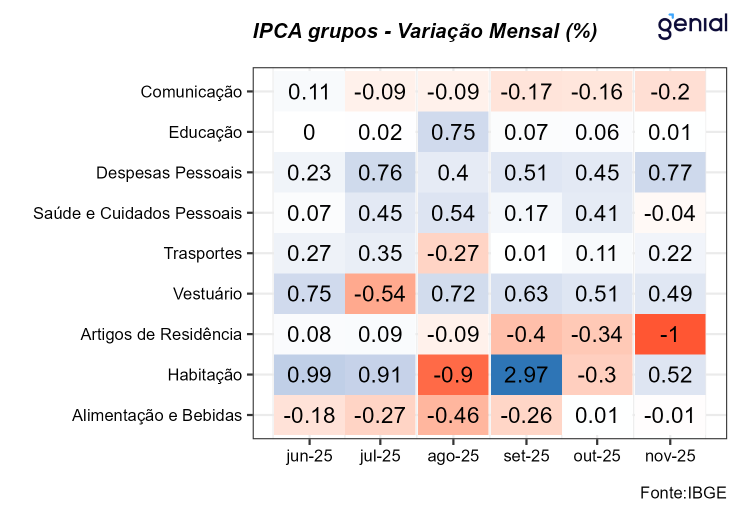The width and height of the screenshot is (750, 525).
Task: Click the -0.9 Habitação cell for ago-25
Action: click(x=453, y=375)
